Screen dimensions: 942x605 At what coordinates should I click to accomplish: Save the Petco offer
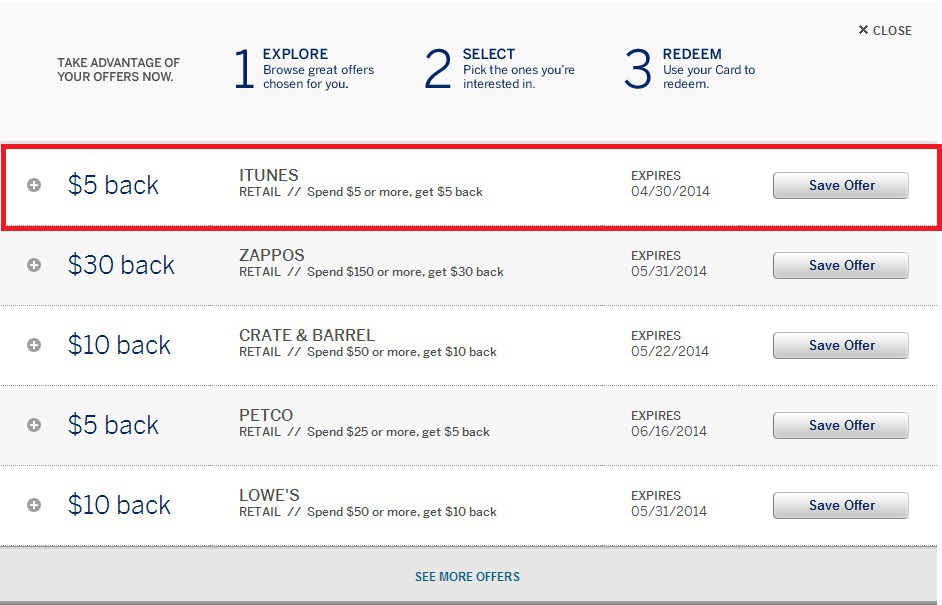tap(840, 425)
